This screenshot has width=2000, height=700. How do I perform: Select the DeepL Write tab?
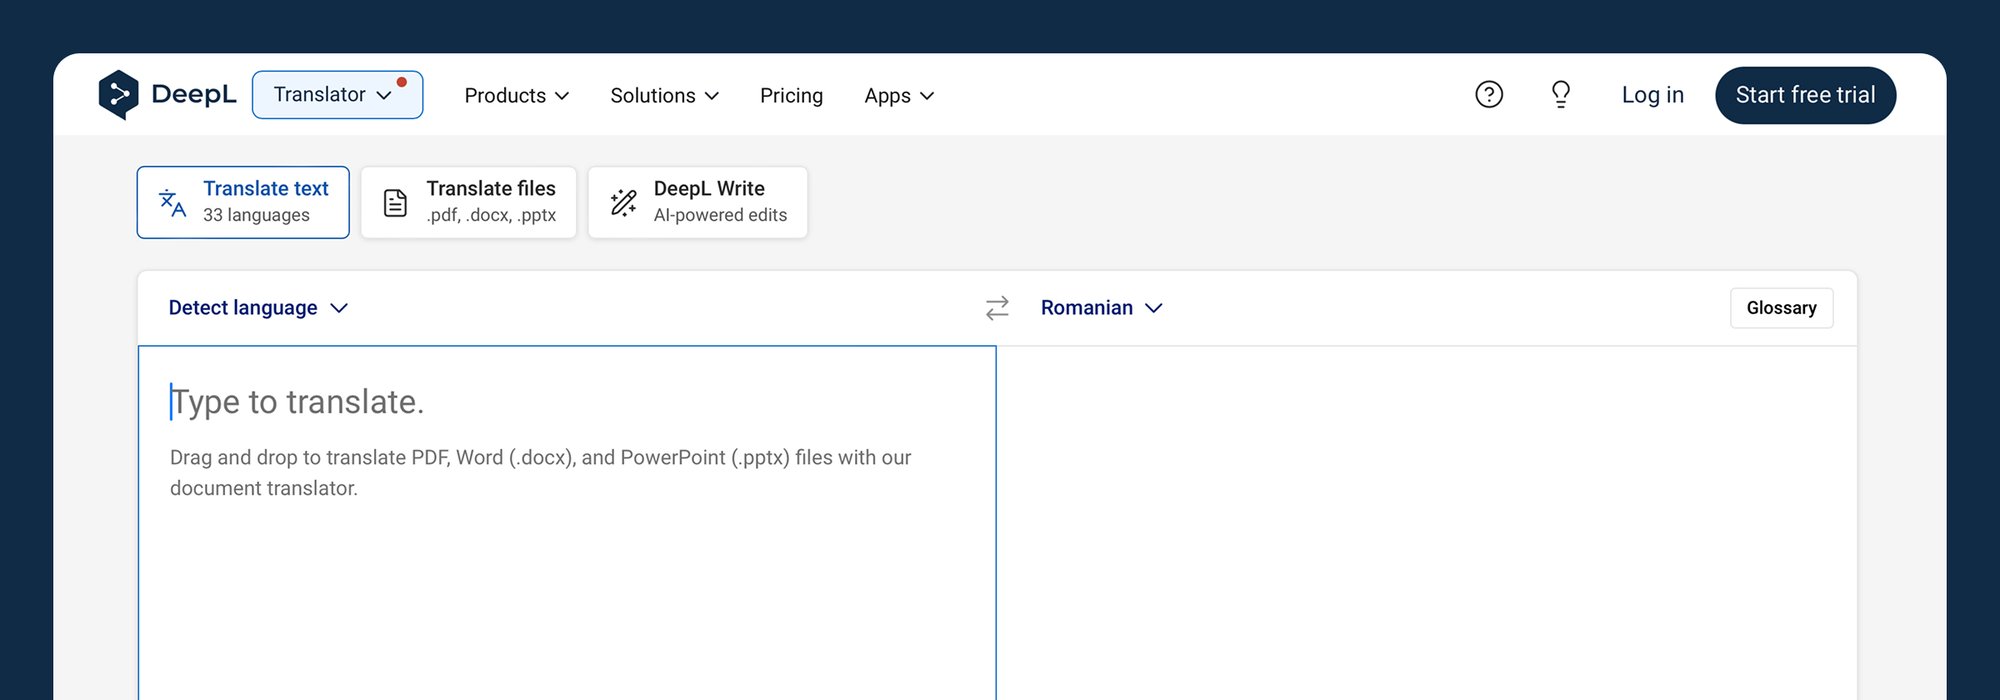coord(697,202)
